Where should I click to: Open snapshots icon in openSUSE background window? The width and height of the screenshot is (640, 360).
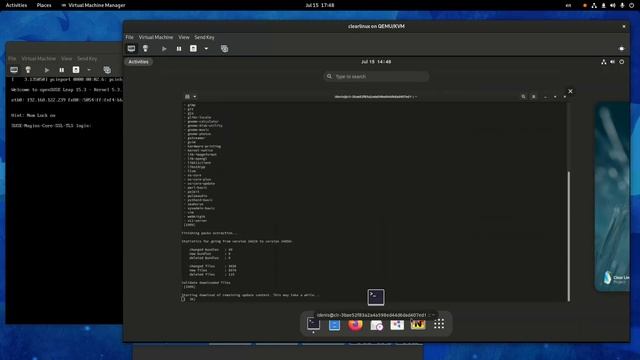click(107, 70)
